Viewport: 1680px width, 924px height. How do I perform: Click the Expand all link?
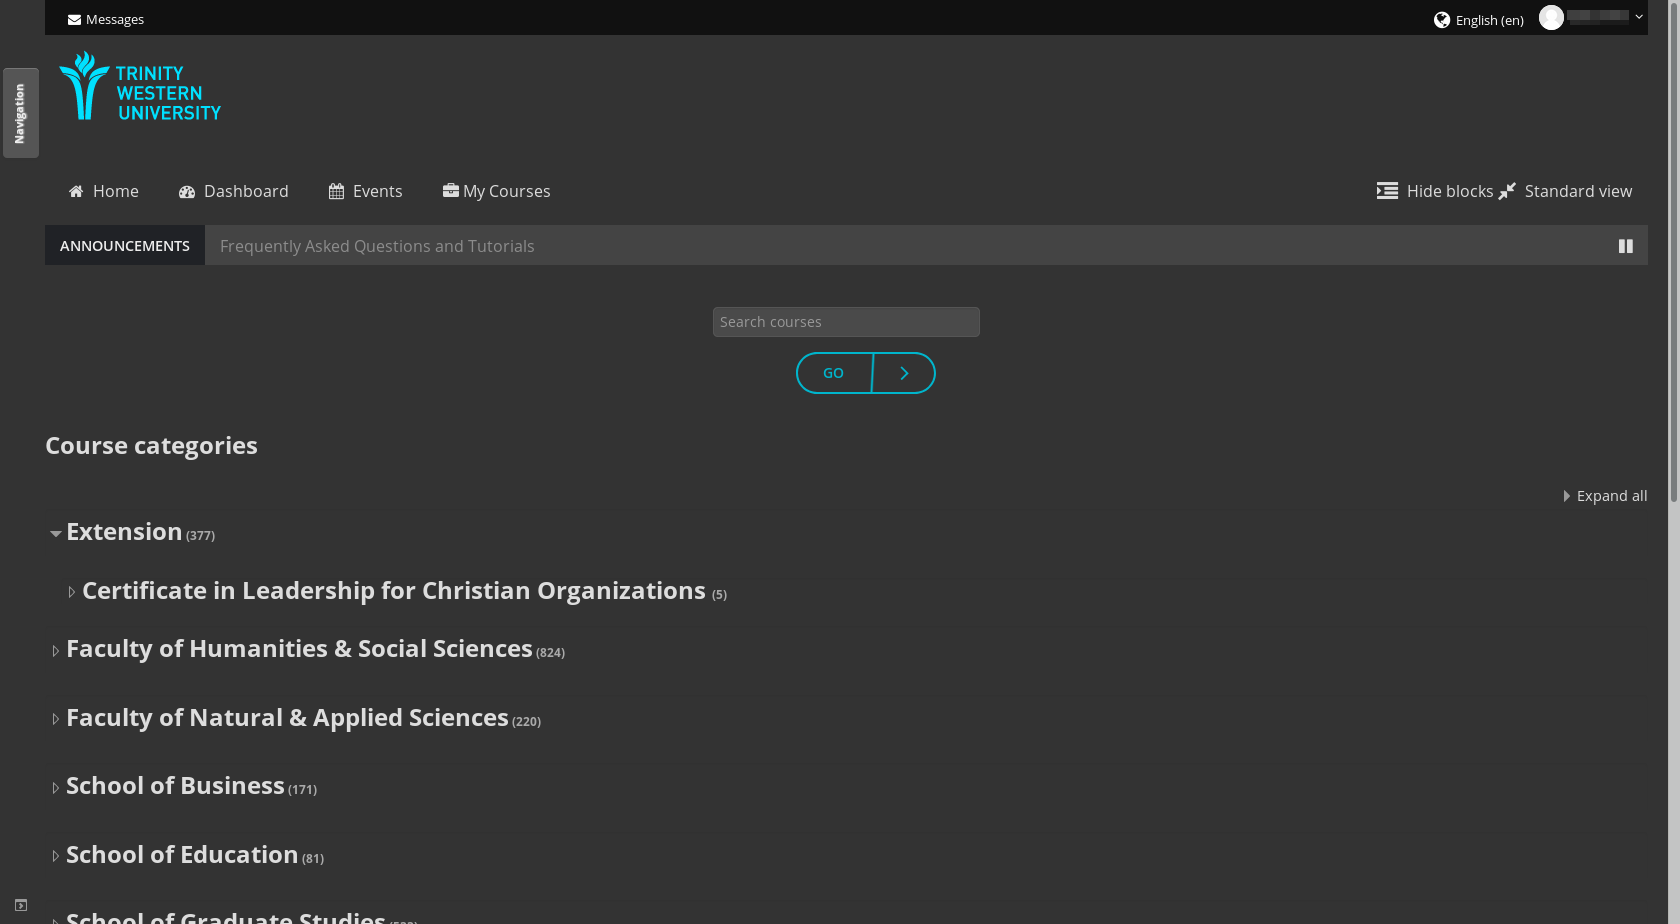[1611, 495]
